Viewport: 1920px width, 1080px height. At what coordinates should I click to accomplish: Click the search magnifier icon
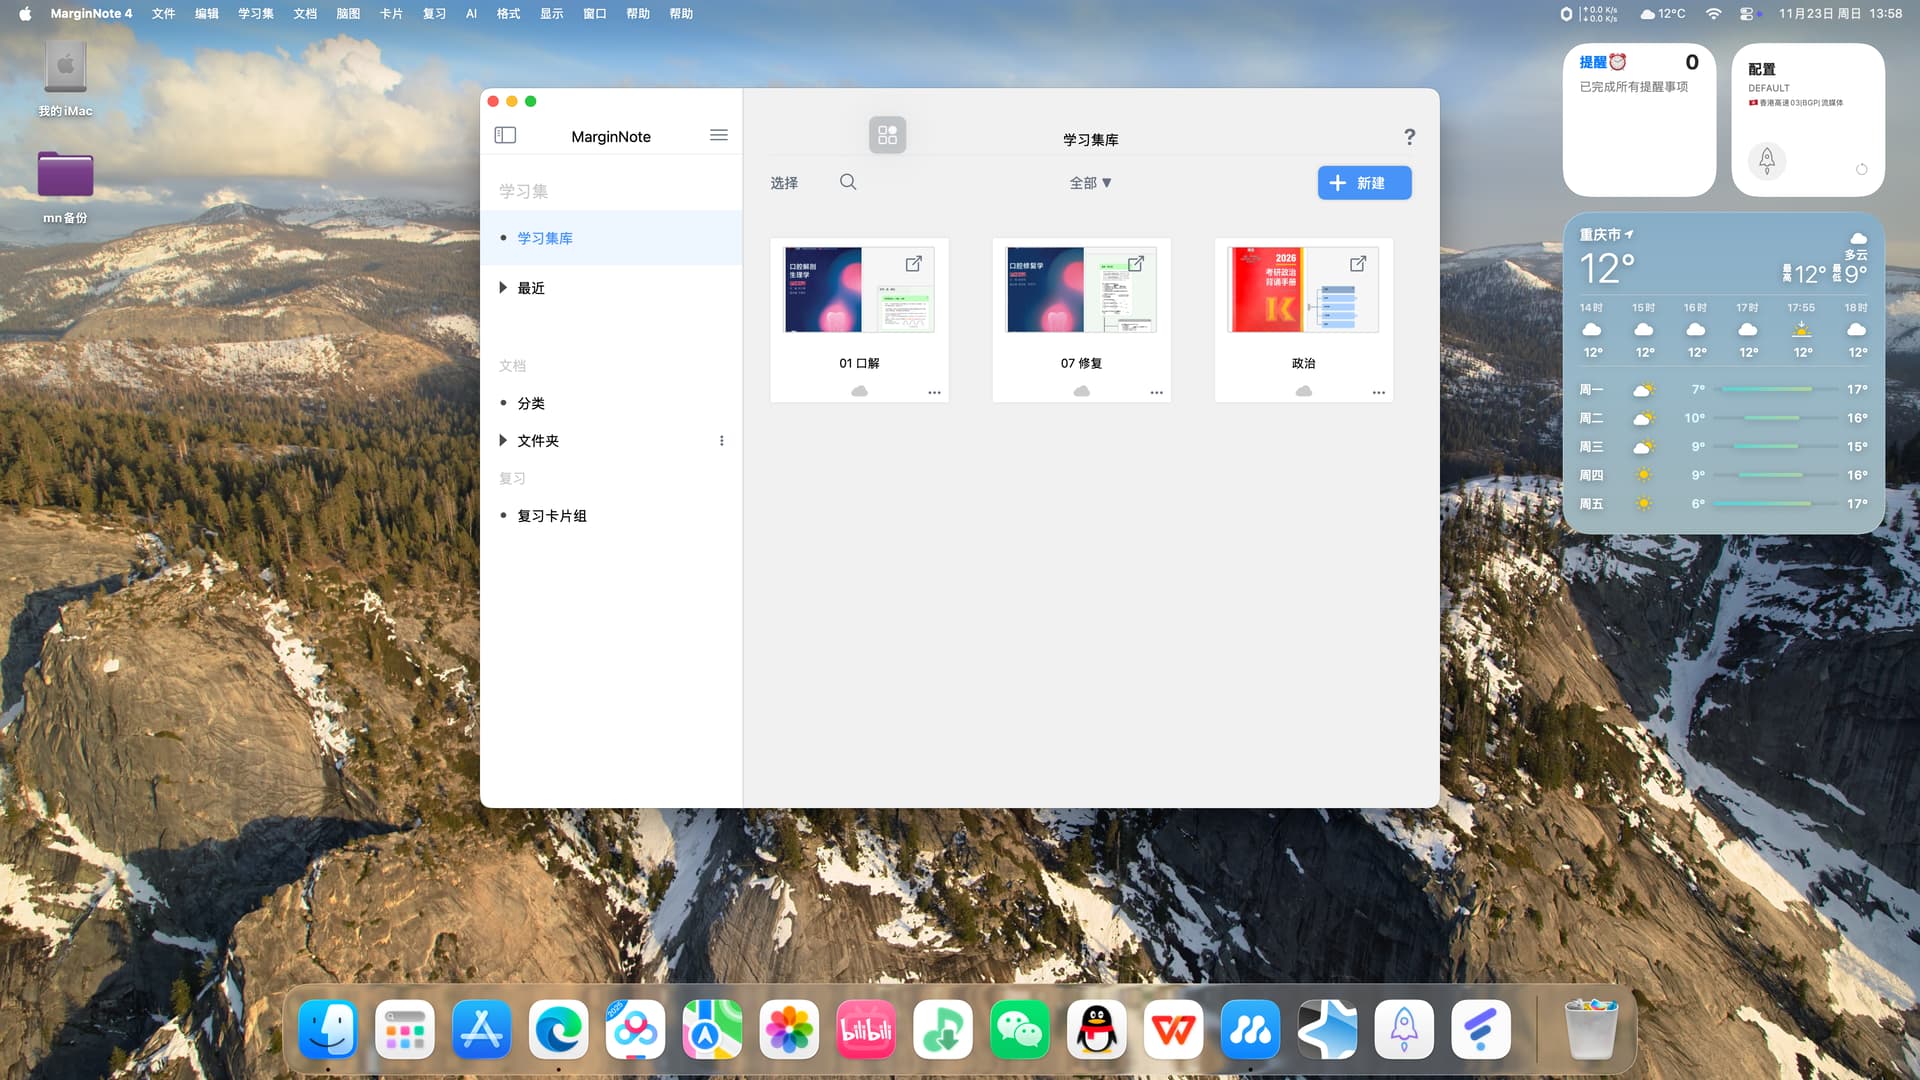point(848,182)
